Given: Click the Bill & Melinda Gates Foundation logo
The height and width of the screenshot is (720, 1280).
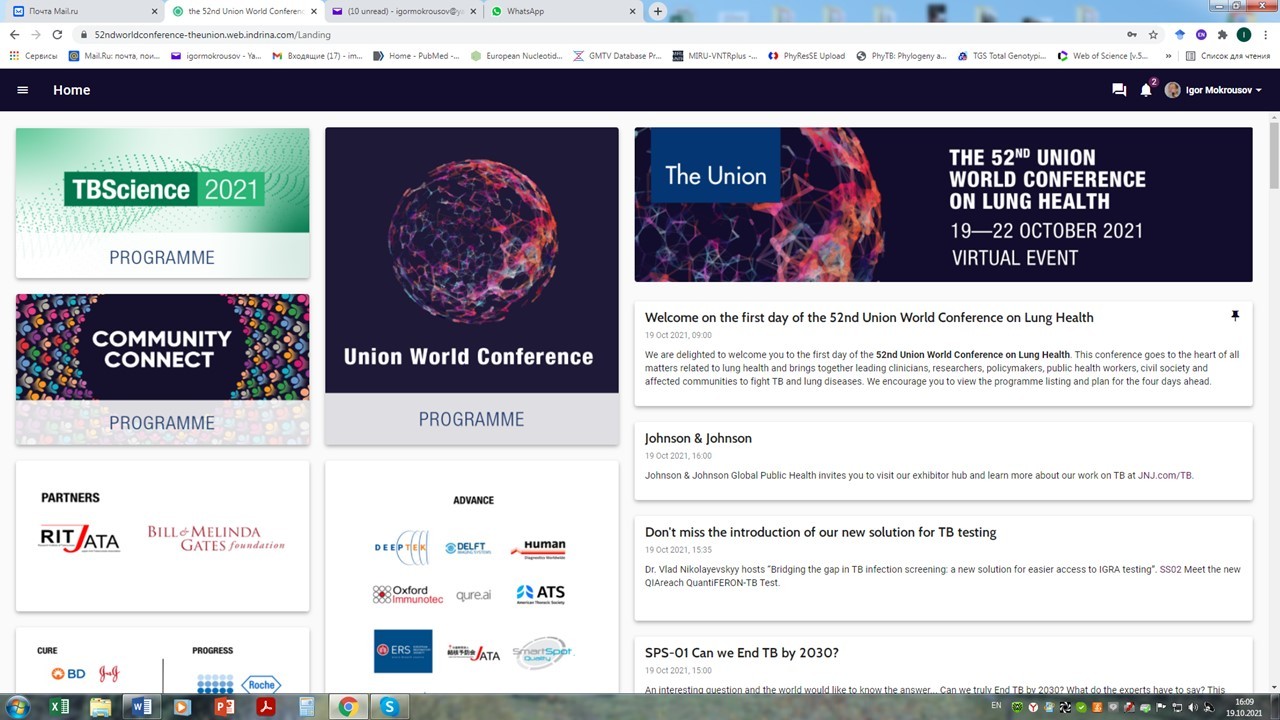Looking at the screenshot, I should click(x=216, y=538).
